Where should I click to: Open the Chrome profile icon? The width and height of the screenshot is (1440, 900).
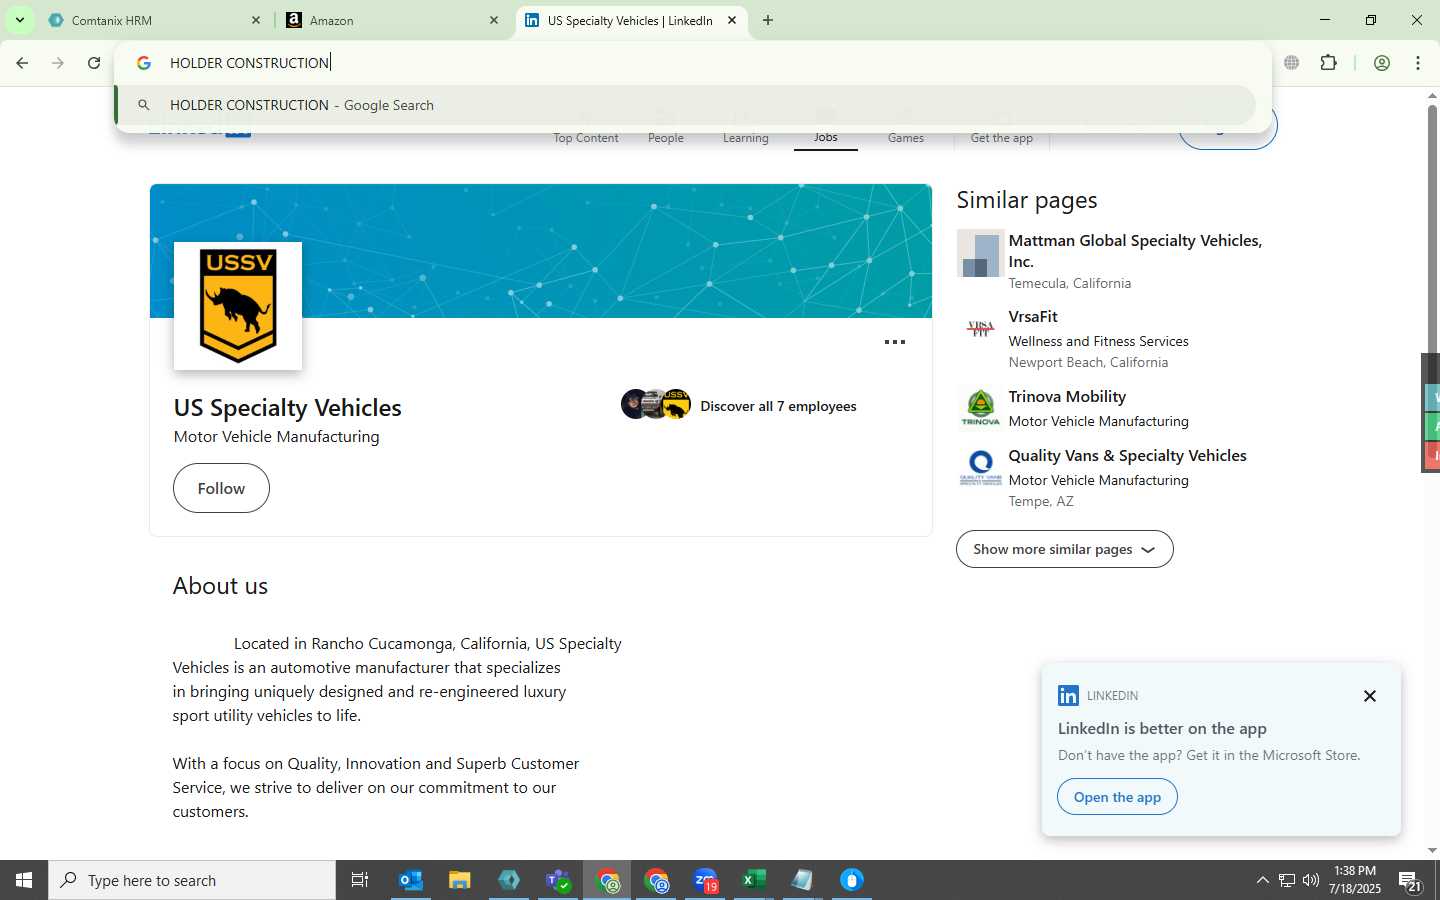tap(1382, 63)
